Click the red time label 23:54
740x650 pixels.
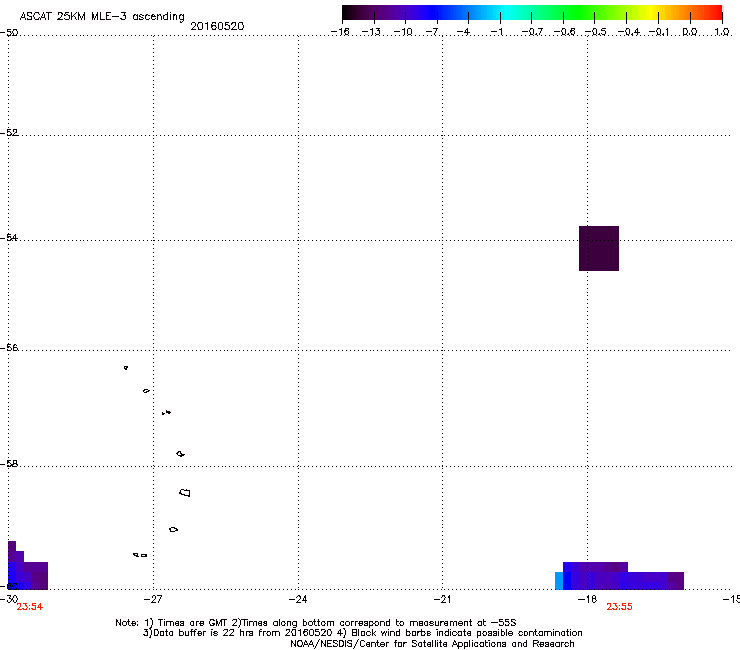pos(30,607)
